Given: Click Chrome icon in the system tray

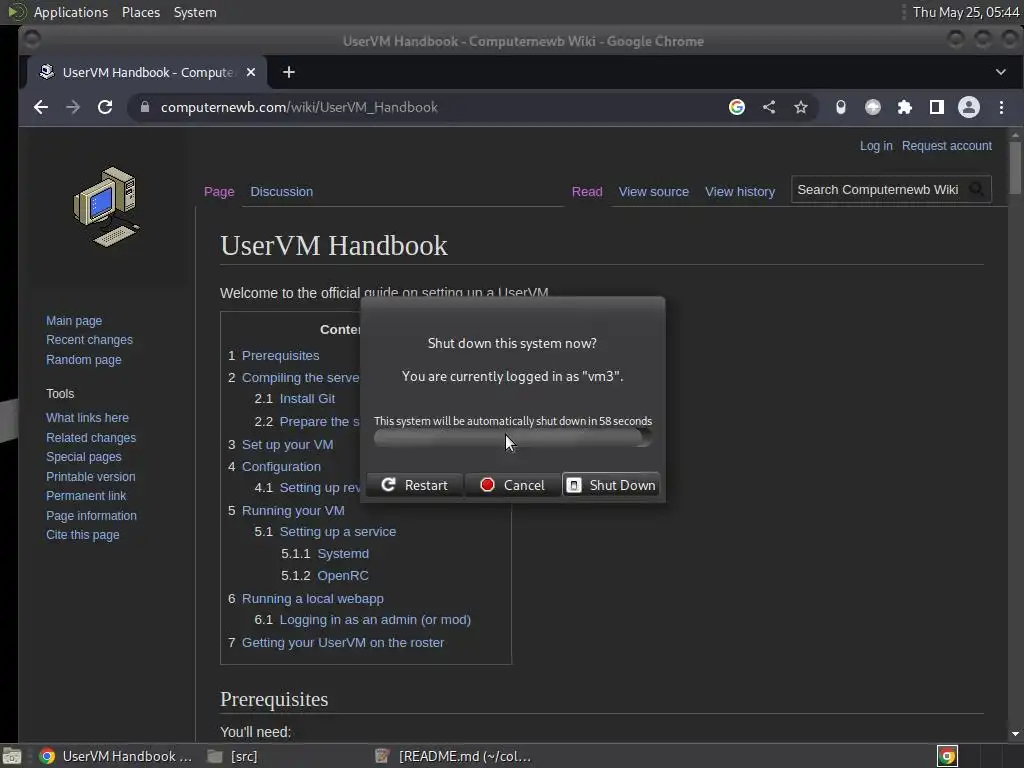Looking at the screenshot, I should (x=947, y=756).
